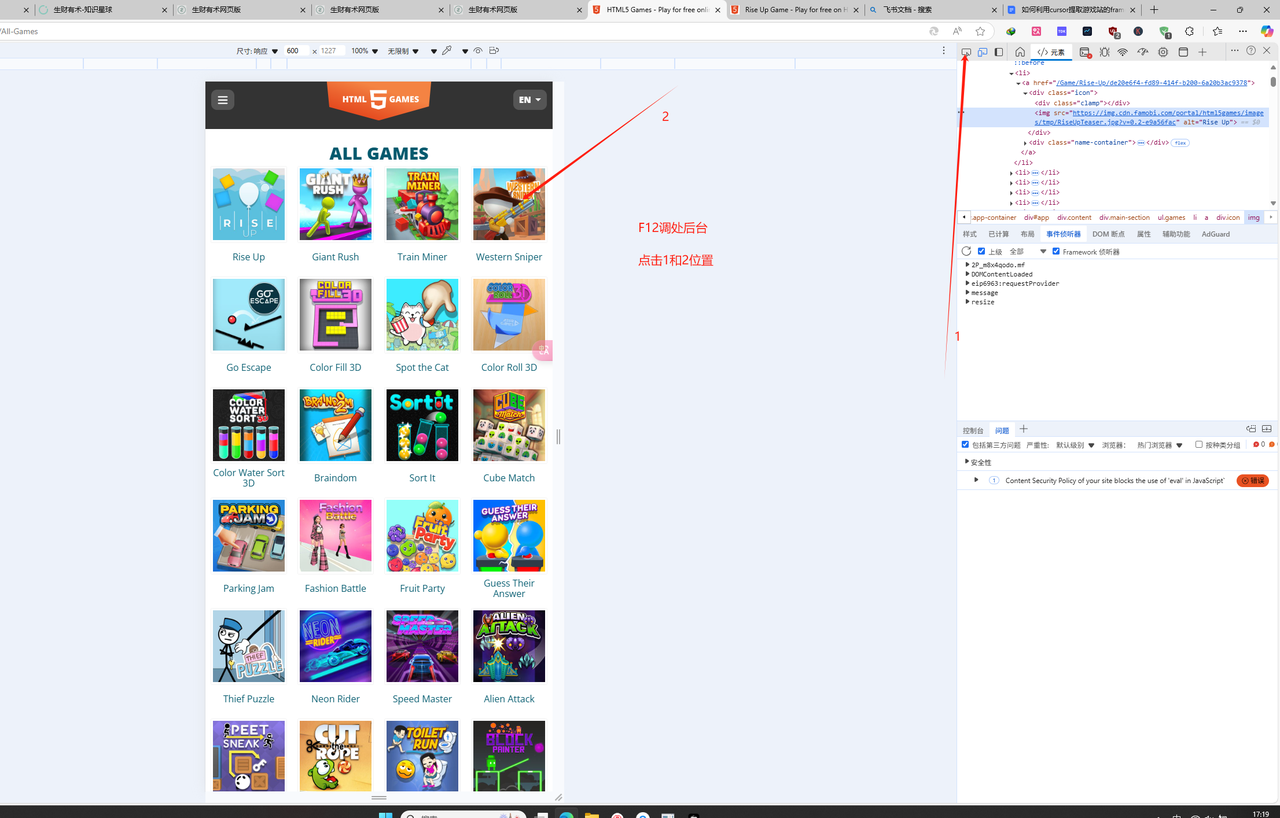Add a new DevTools tool with plus icon
The width and height of the screenshot is (1280, 818).
point(1203,52)
